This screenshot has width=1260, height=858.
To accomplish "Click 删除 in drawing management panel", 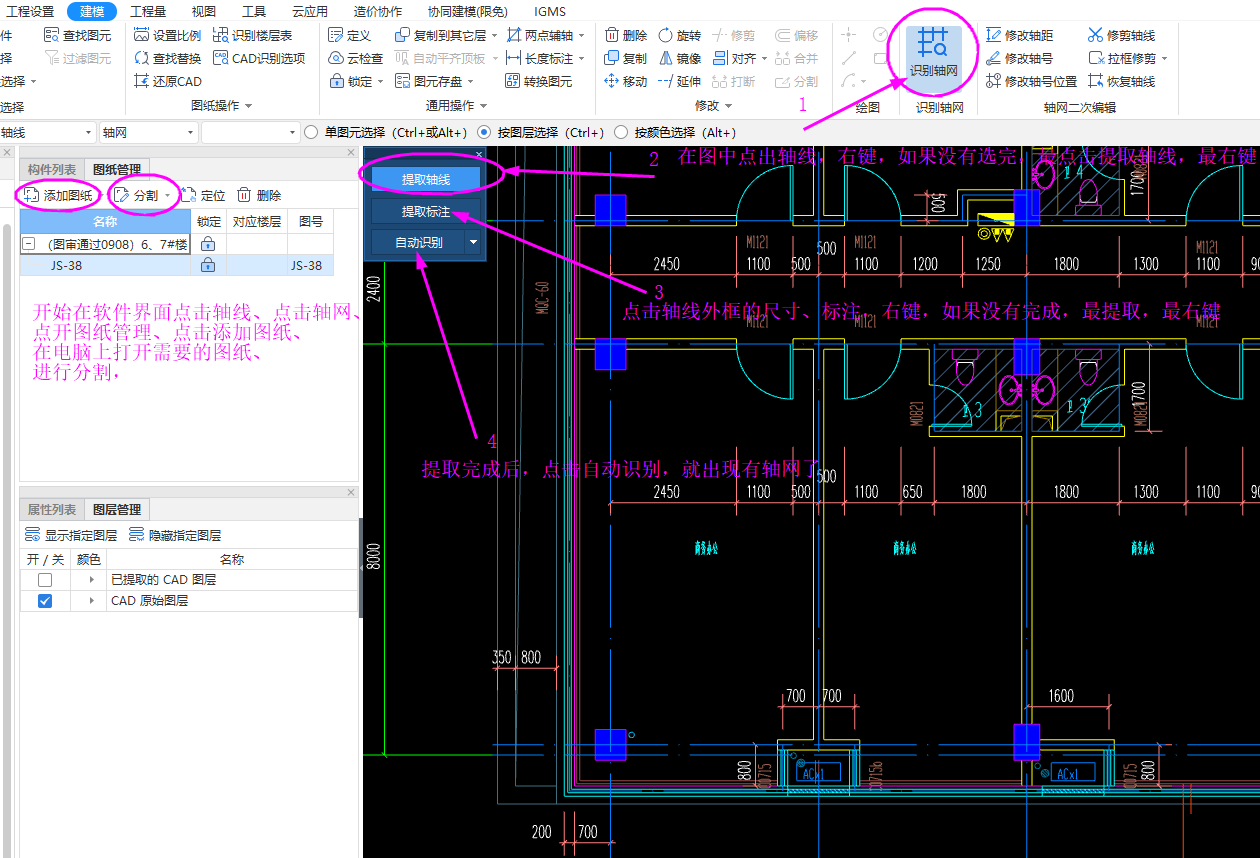I will pos(259,195).
